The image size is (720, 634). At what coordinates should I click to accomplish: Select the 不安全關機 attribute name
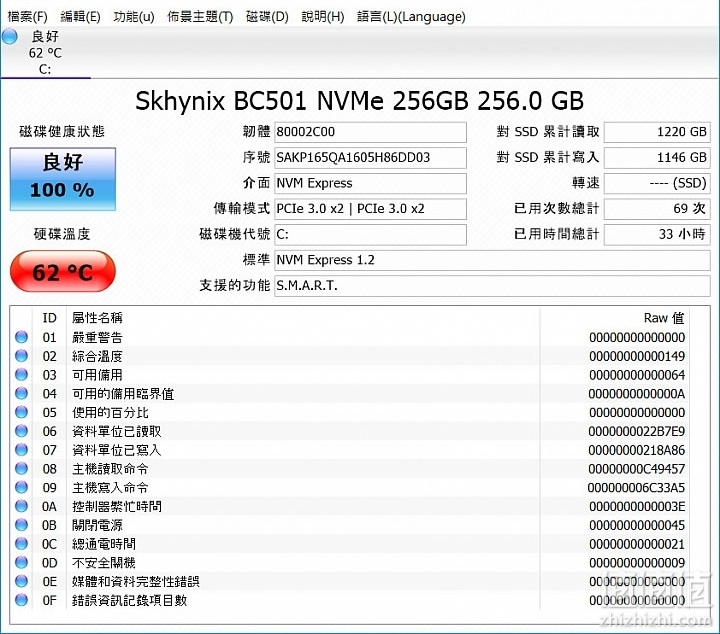point(104,563)
